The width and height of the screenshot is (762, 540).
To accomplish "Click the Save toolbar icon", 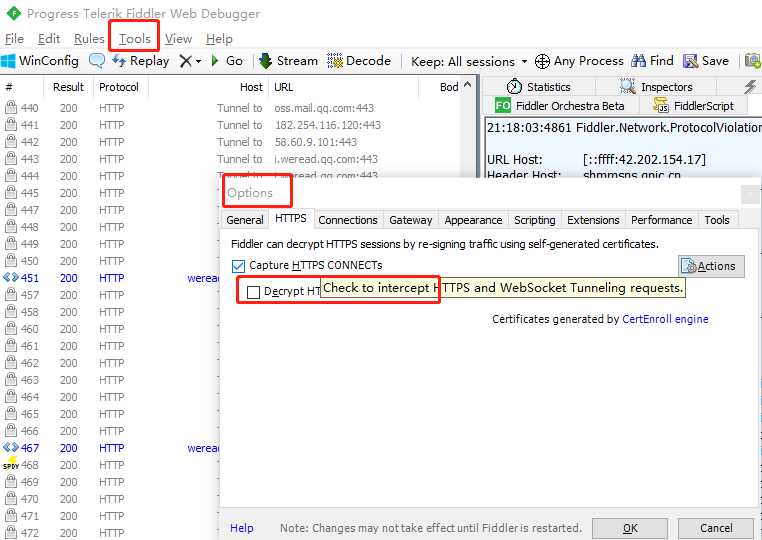I will click(x=690, y=61).
